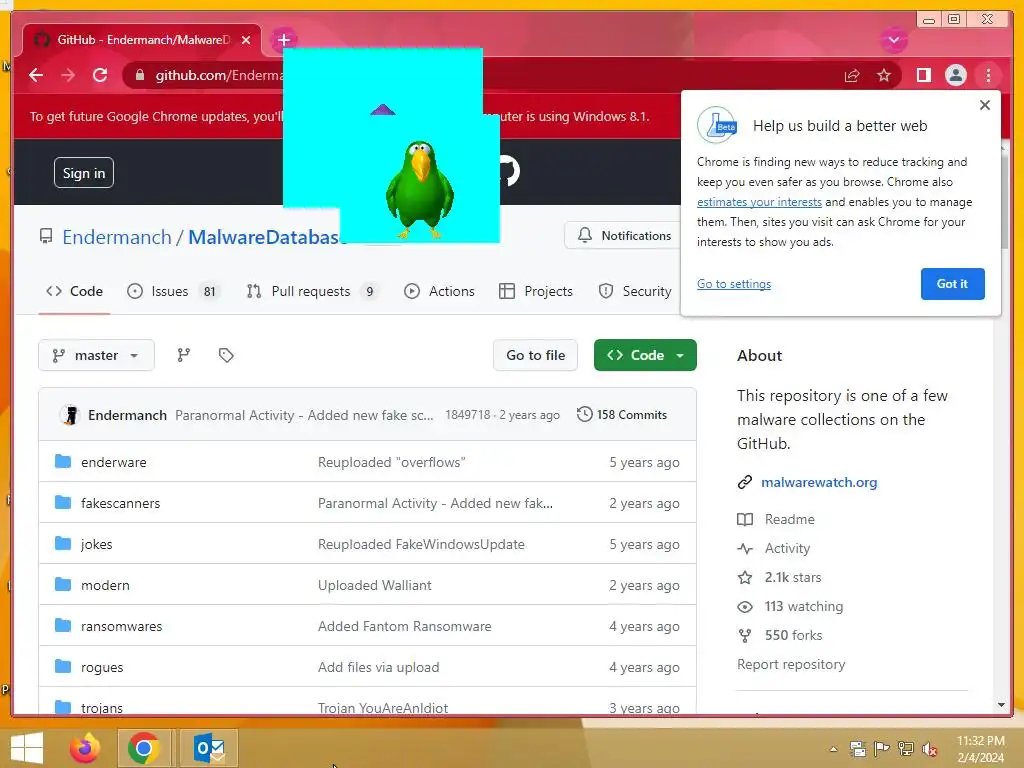Open Chrome's three-dot menu
Image resolution: width=1024 pixels, height=768 pixels.
click(x=988, y=76)
